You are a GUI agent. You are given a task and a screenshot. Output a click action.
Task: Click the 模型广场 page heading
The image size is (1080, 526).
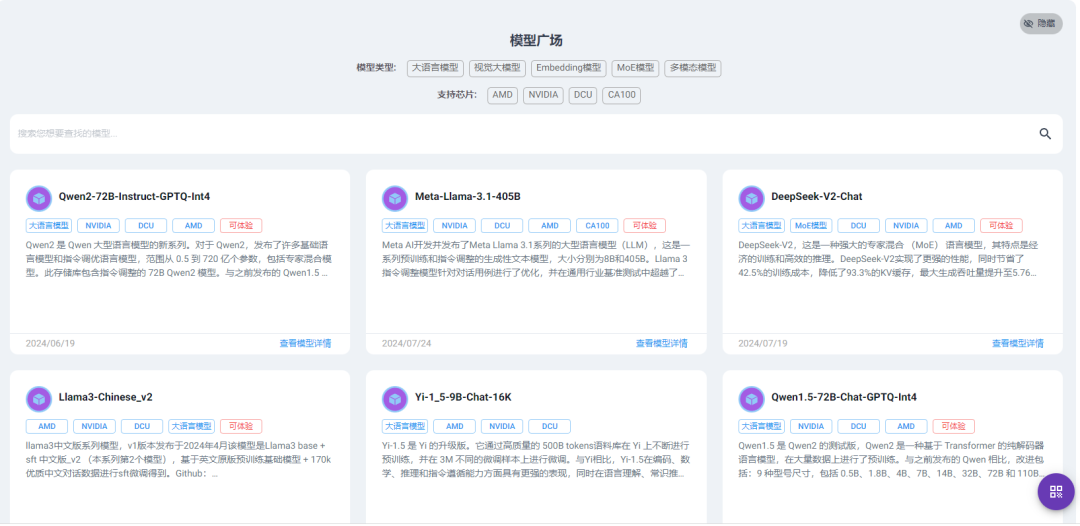pos(536,41)
